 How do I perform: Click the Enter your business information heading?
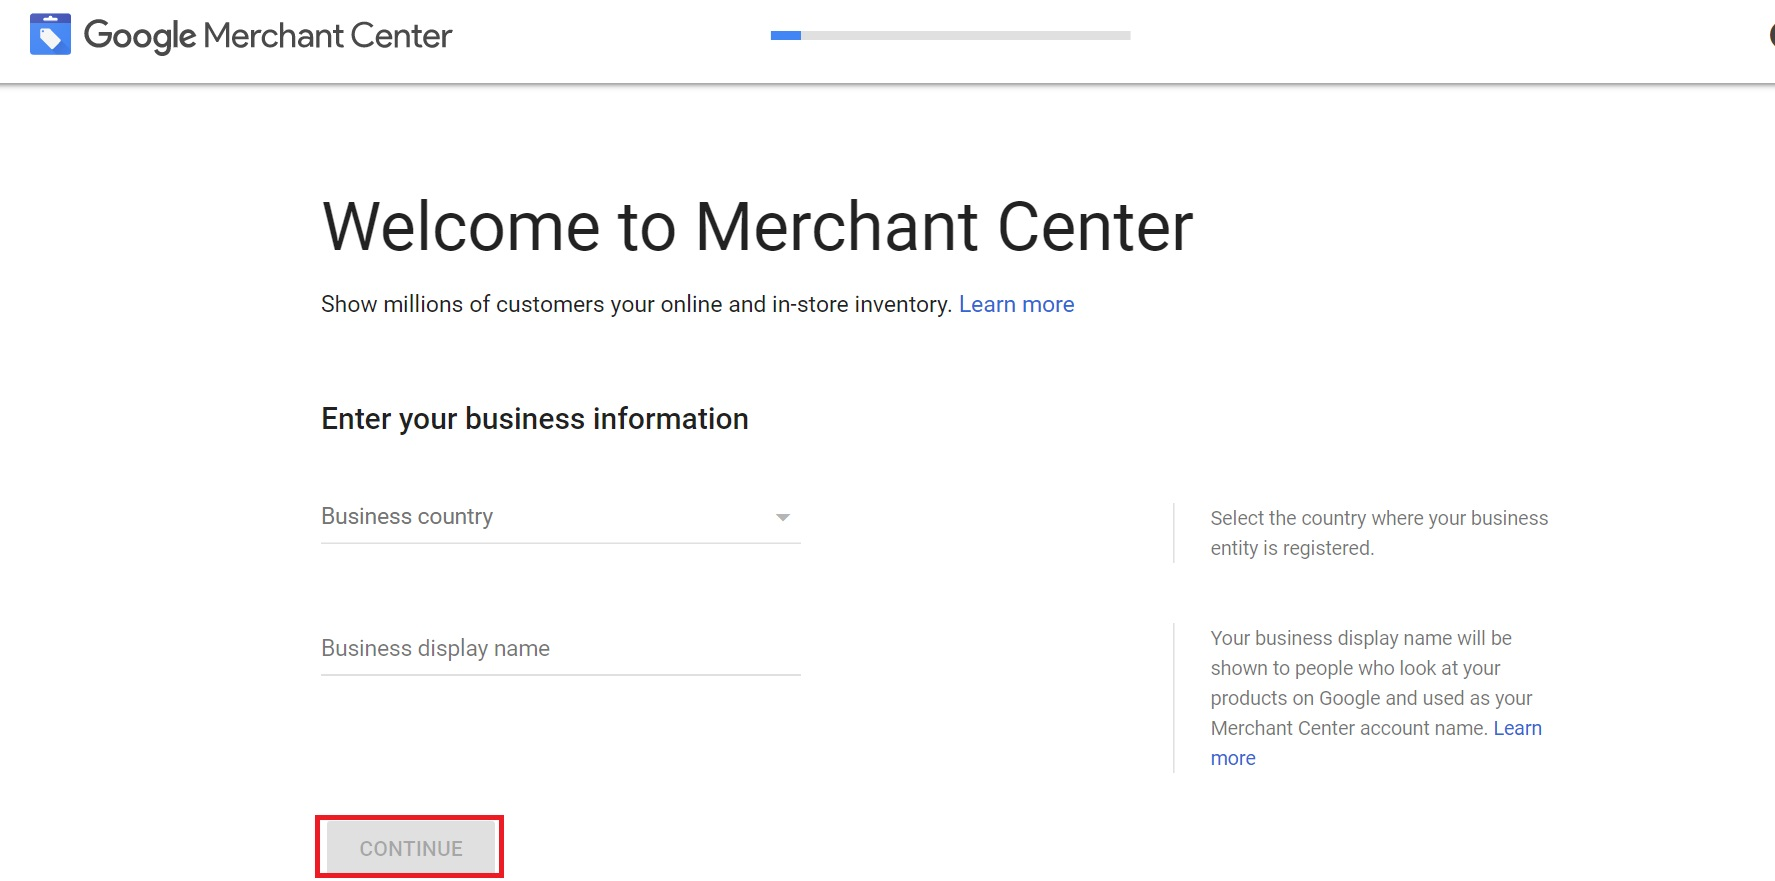[535, 419]
